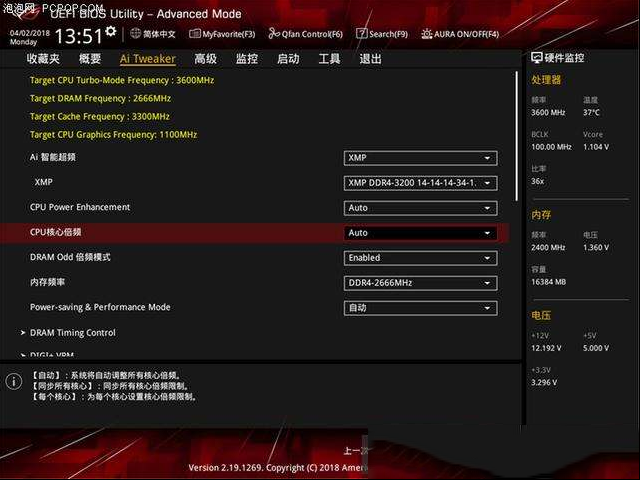Screen dimensions: 640x480
Task: Click Target CPU Graphics Frequency text
Action: pos(113,134)
